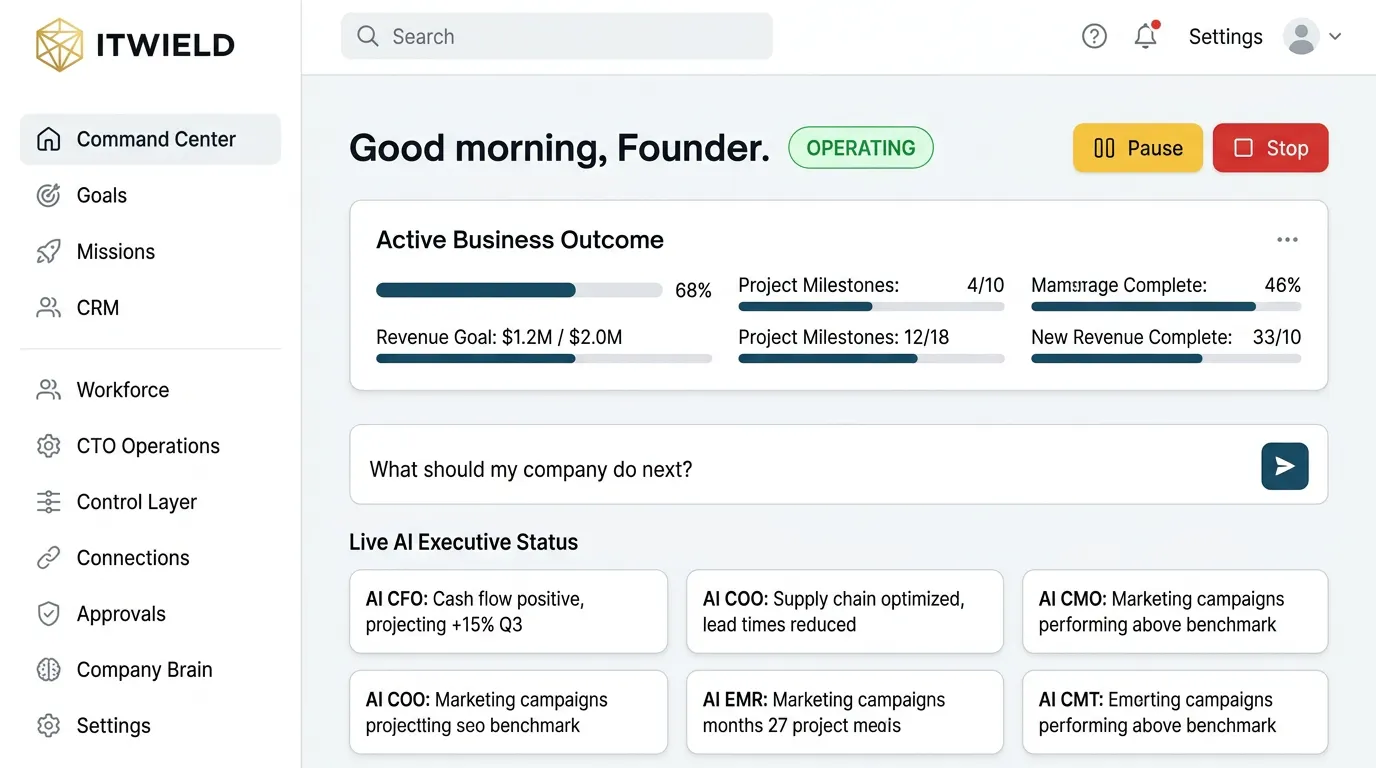Stop the company operations
Image resolution: width=1376 pixels, height=768 pixels.
pyautogui.click(x=1271, y=148)
